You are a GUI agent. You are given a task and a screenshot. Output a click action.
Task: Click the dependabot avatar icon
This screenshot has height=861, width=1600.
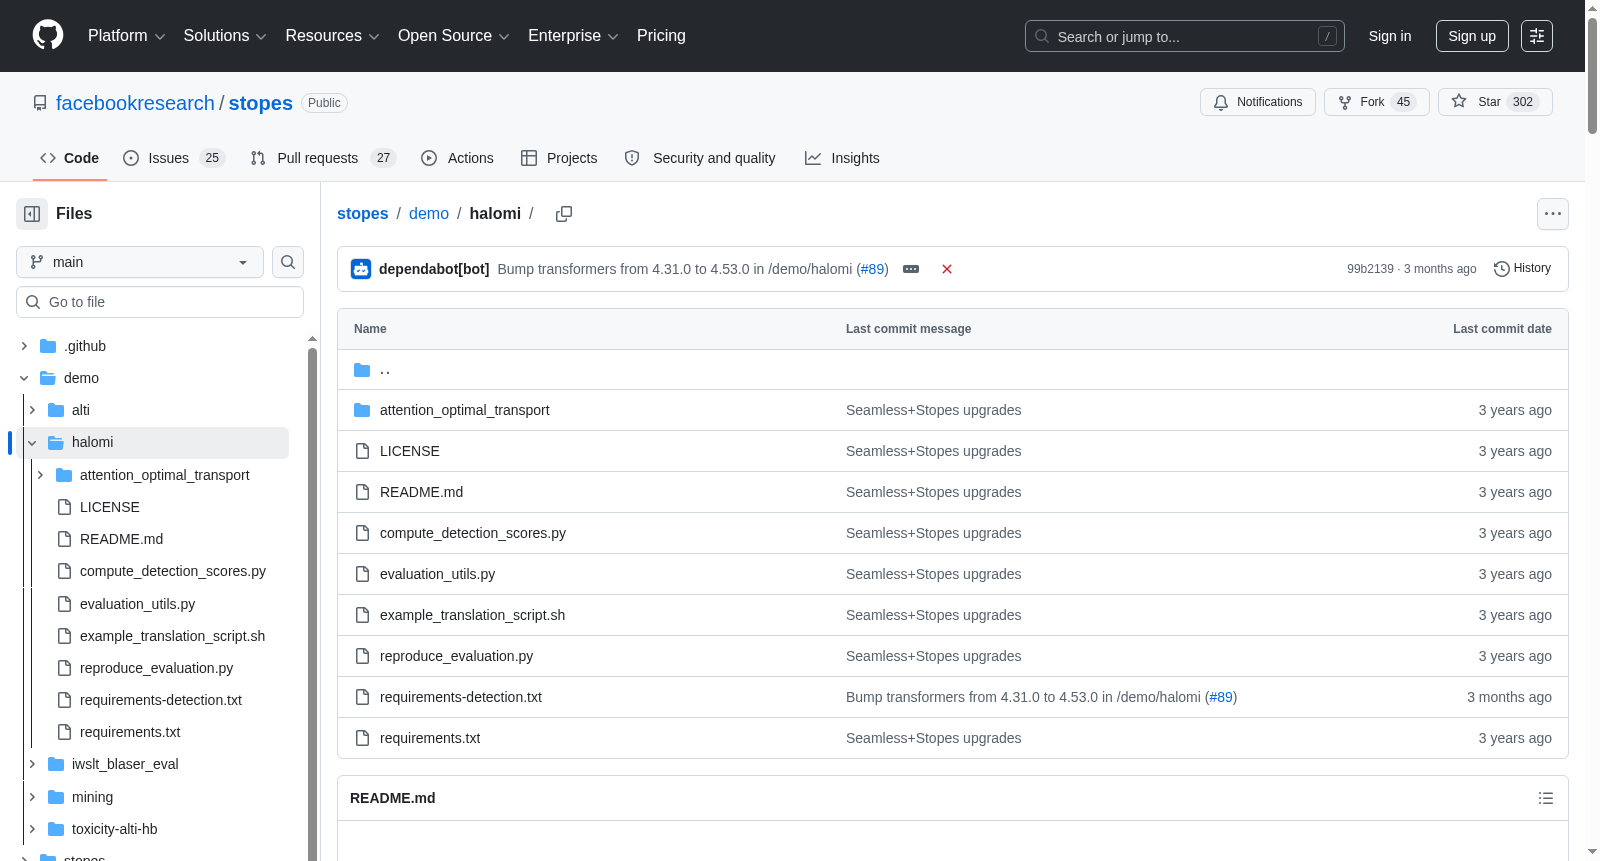tap(361, 269)
